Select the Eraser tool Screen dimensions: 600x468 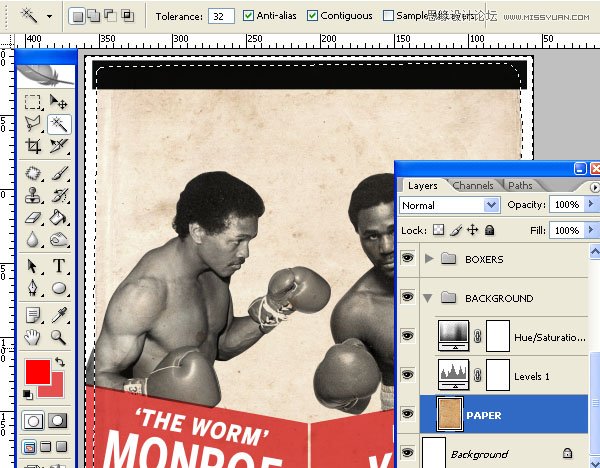click(x=33, y=218)
